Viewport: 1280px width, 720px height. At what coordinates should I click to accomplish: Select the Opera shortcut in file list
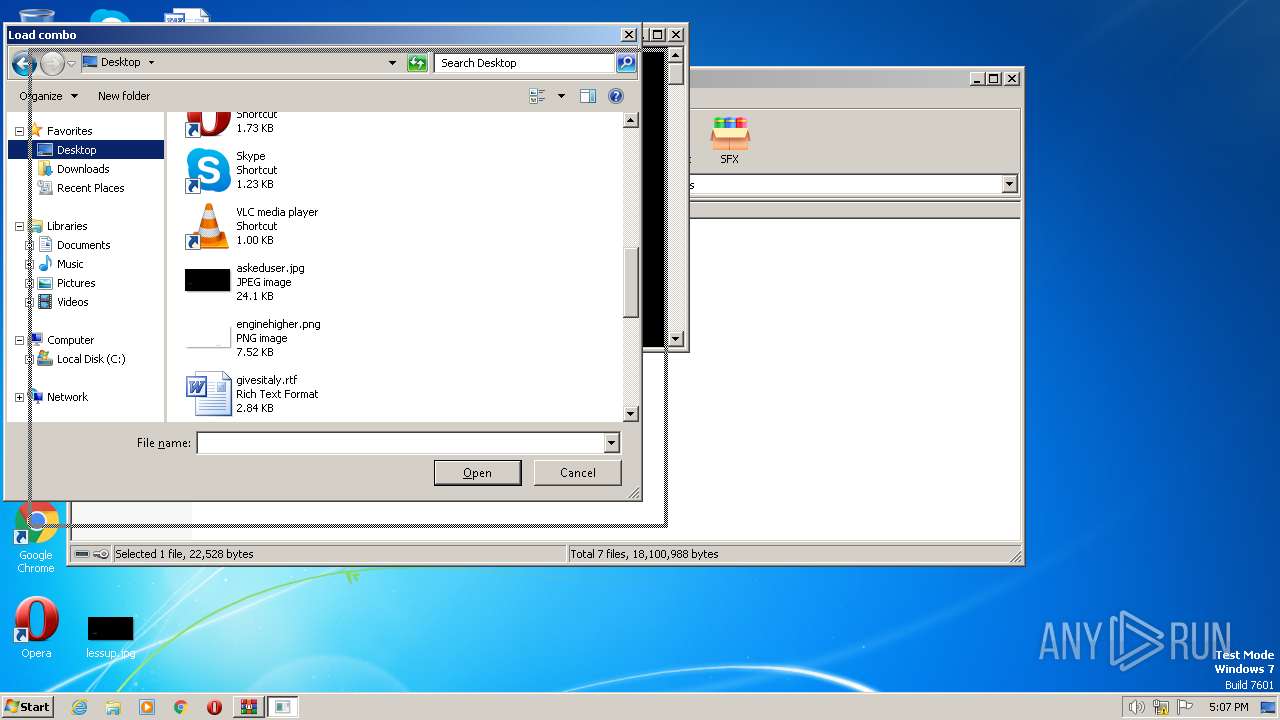(x=208, y=123)
